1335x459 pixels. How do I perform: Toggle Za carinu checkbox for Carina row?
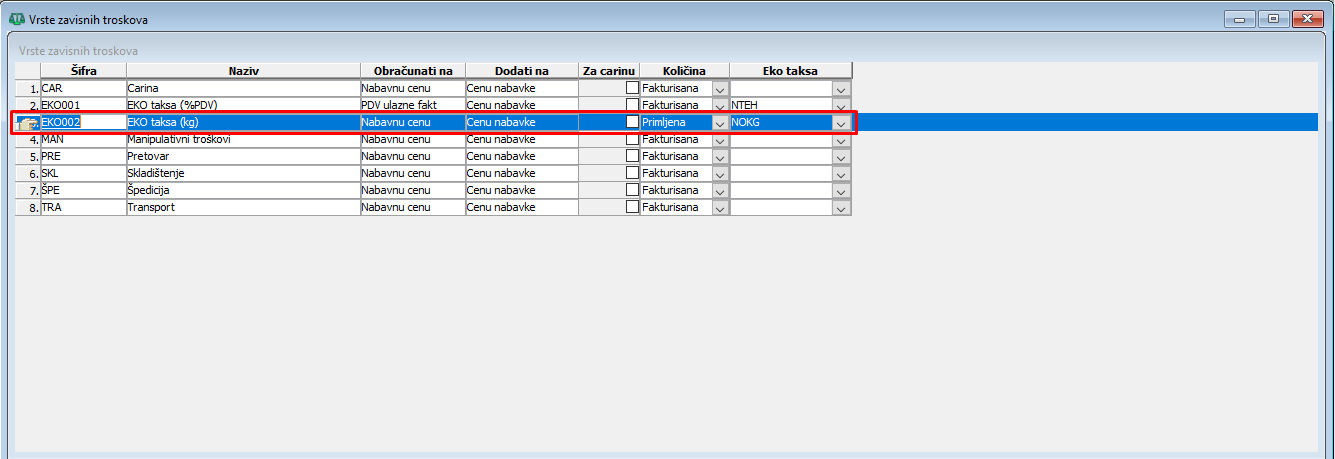click(x=632, y=88)
